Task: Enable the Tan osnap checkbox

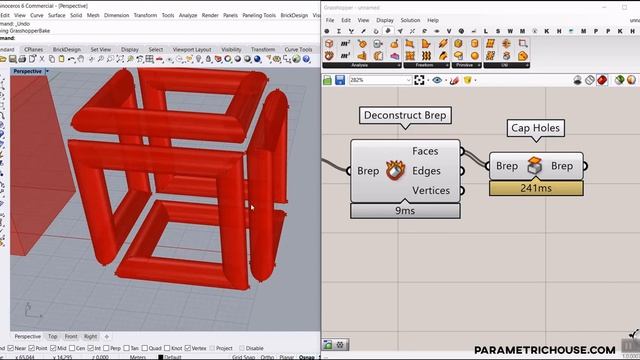Action: (x=126, y=348)
